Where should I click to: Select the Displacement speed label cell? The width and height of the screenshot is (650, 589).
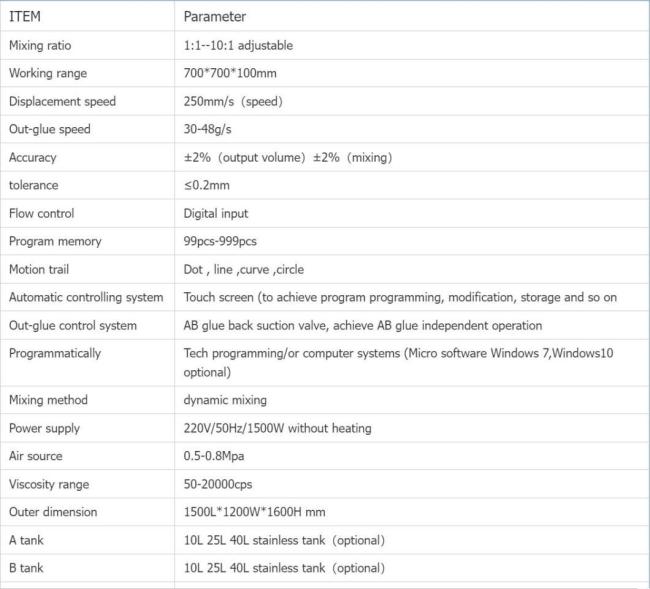(62, 101)
